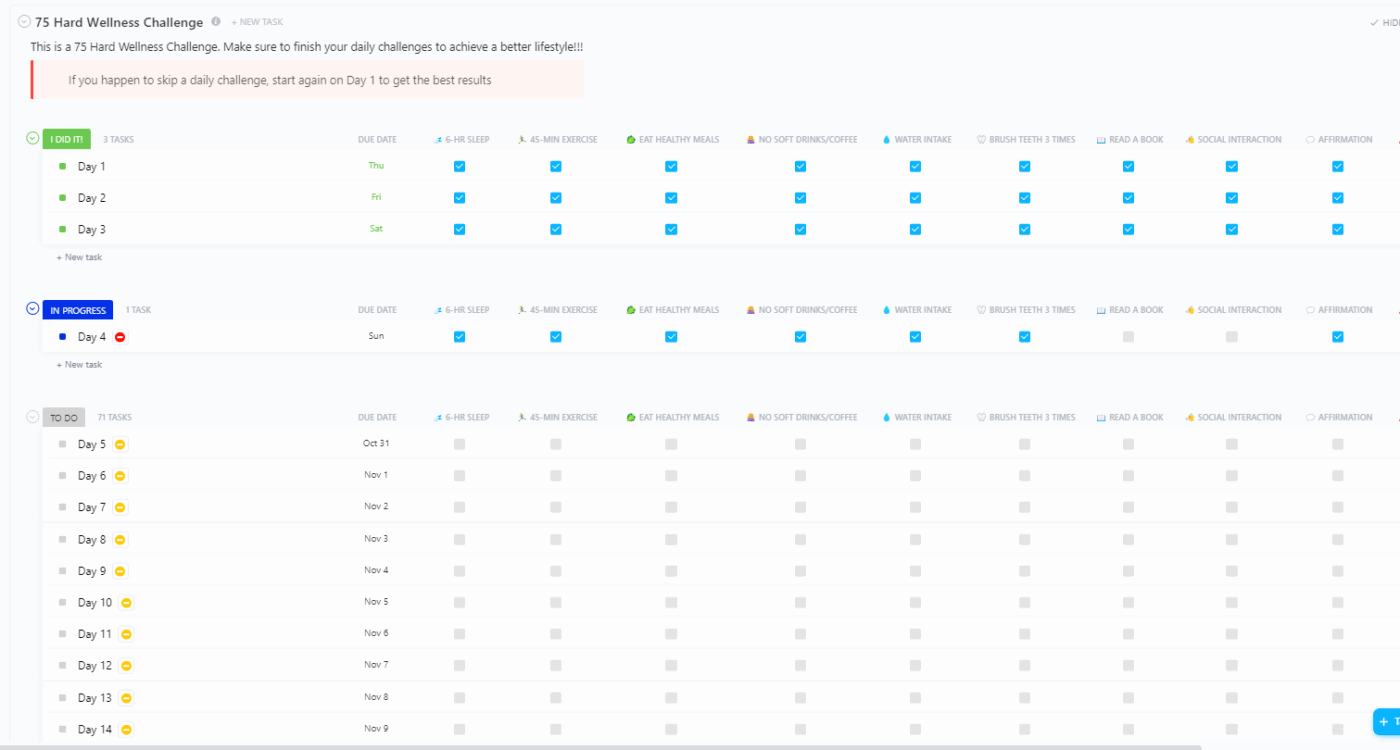The width and height of the screenshot is (1400, 750).
Task: Collapse the I DID IT! group
Action: point(32,139)
